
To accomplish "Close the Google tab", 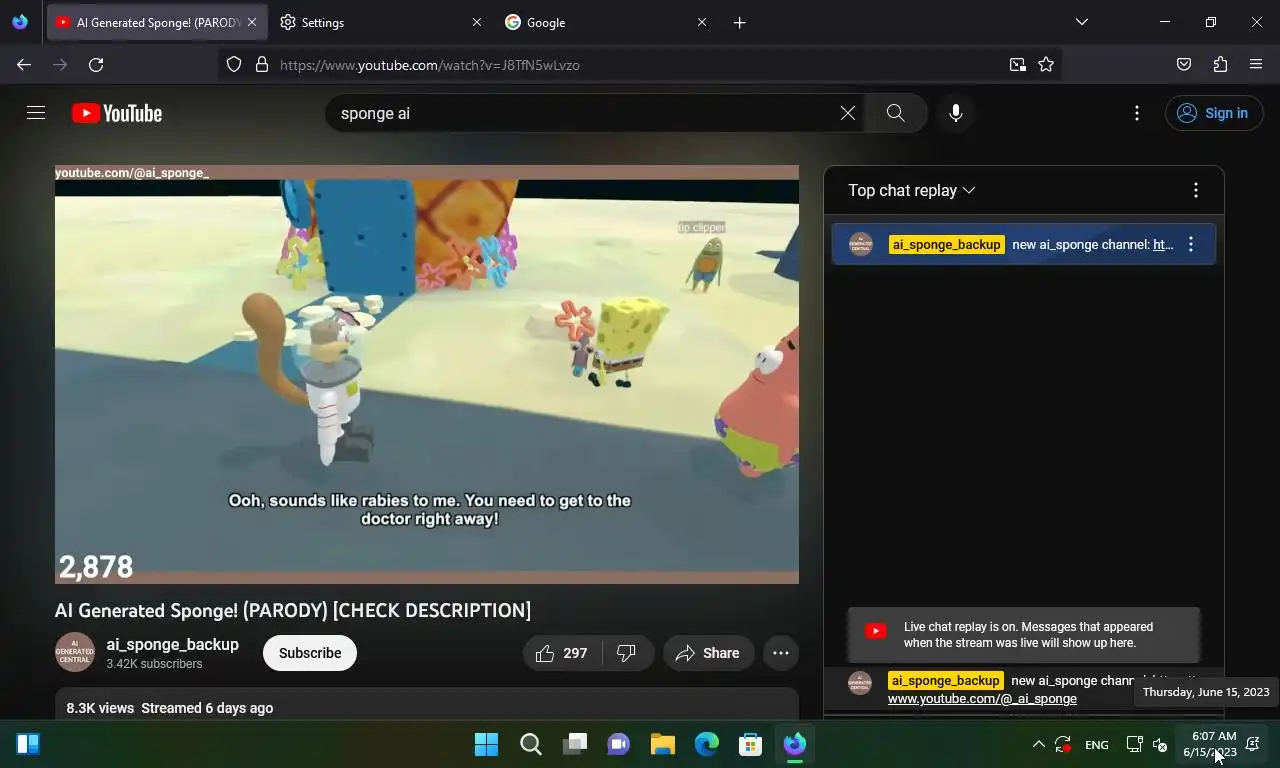I will coord(702,22).
